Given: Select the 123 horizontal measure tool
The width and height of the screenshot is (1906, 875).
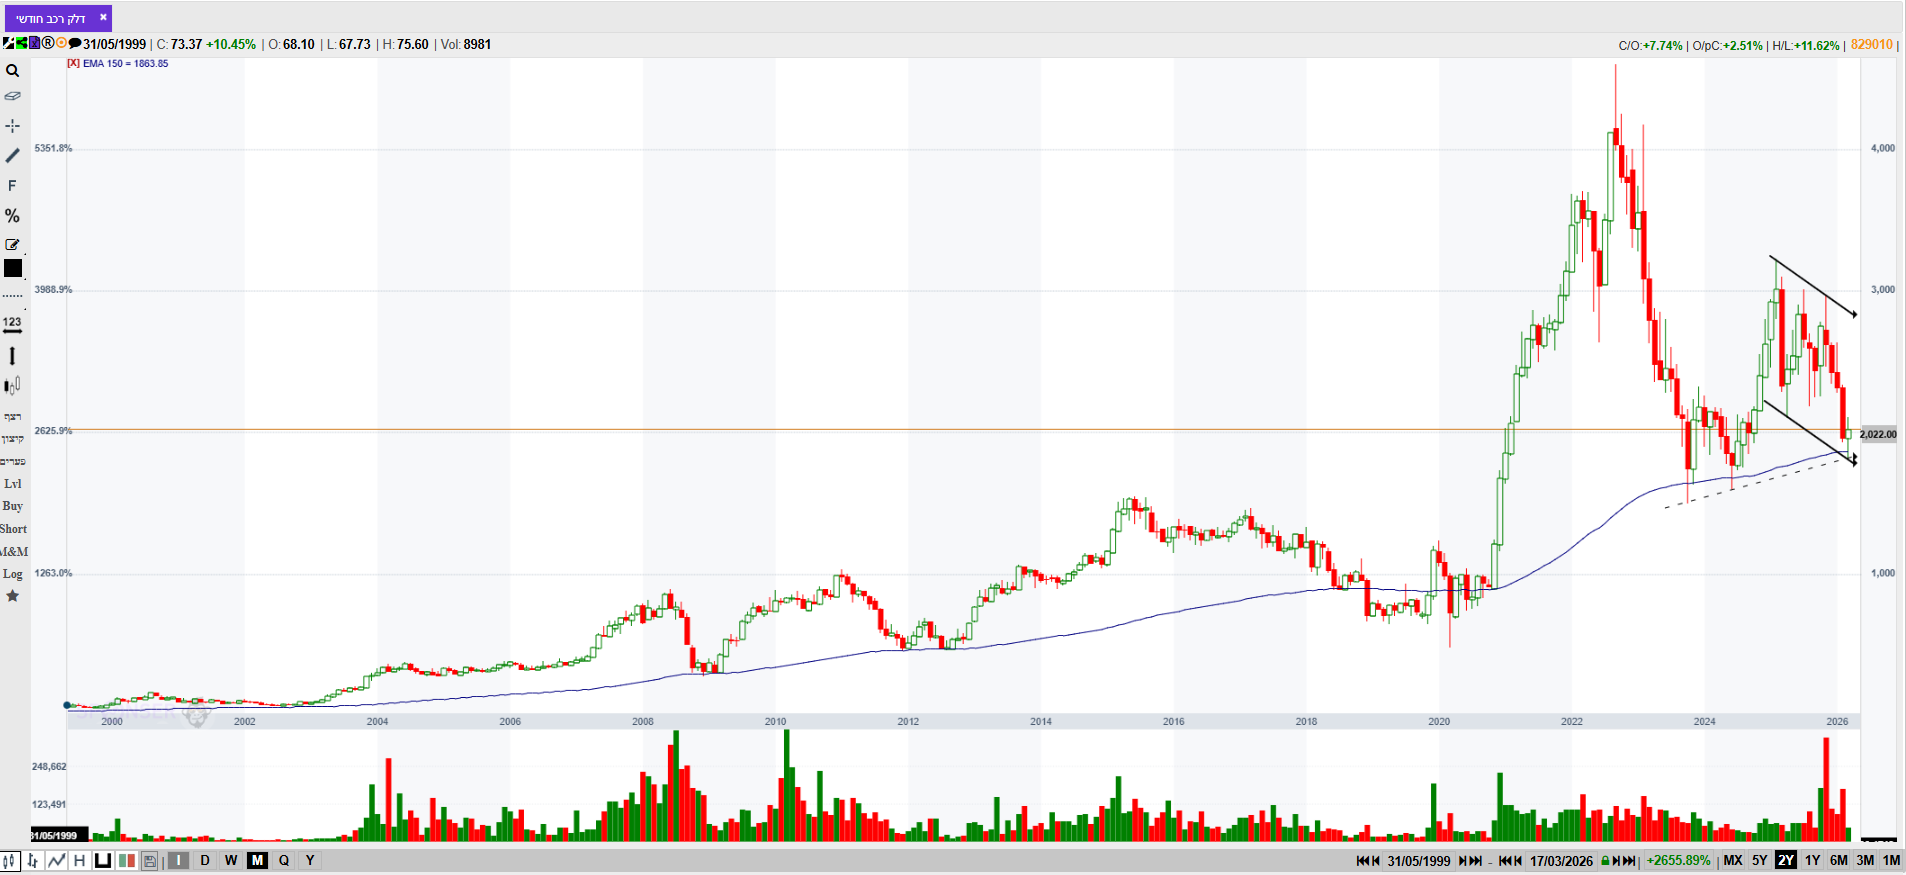Looking at the screenshot, I should [x=12, y=324].
